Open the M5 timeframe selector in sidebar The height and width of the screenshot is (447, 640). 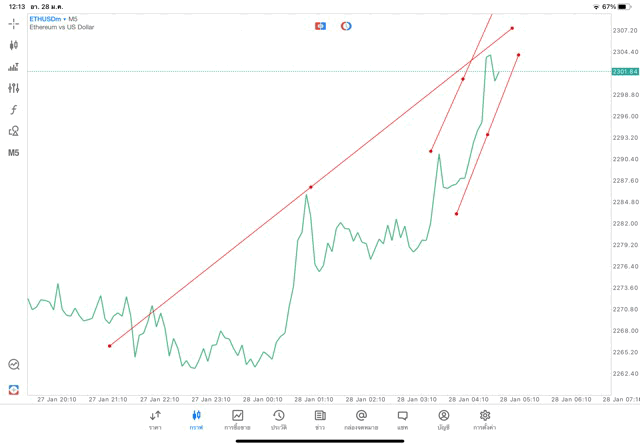click(x=14, y=153)
